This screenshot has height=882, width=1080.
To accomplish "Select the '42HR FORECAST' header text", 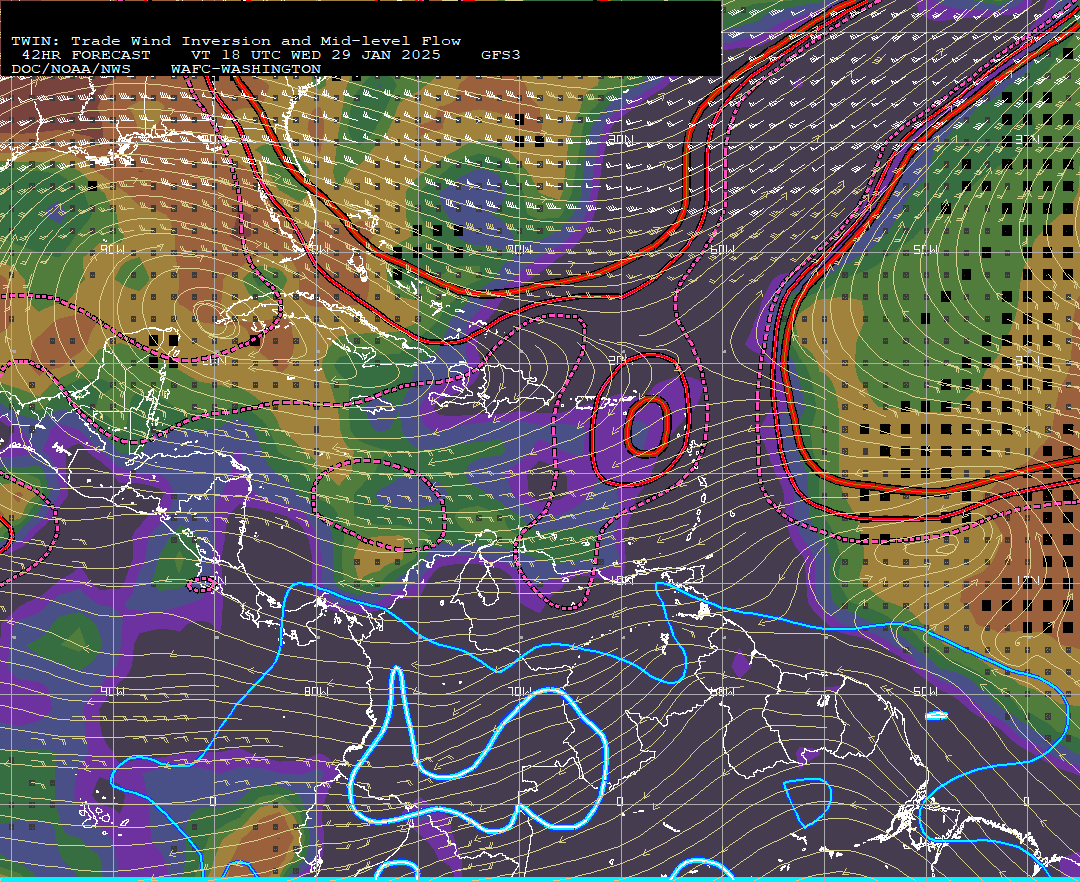I will [86, 55].
